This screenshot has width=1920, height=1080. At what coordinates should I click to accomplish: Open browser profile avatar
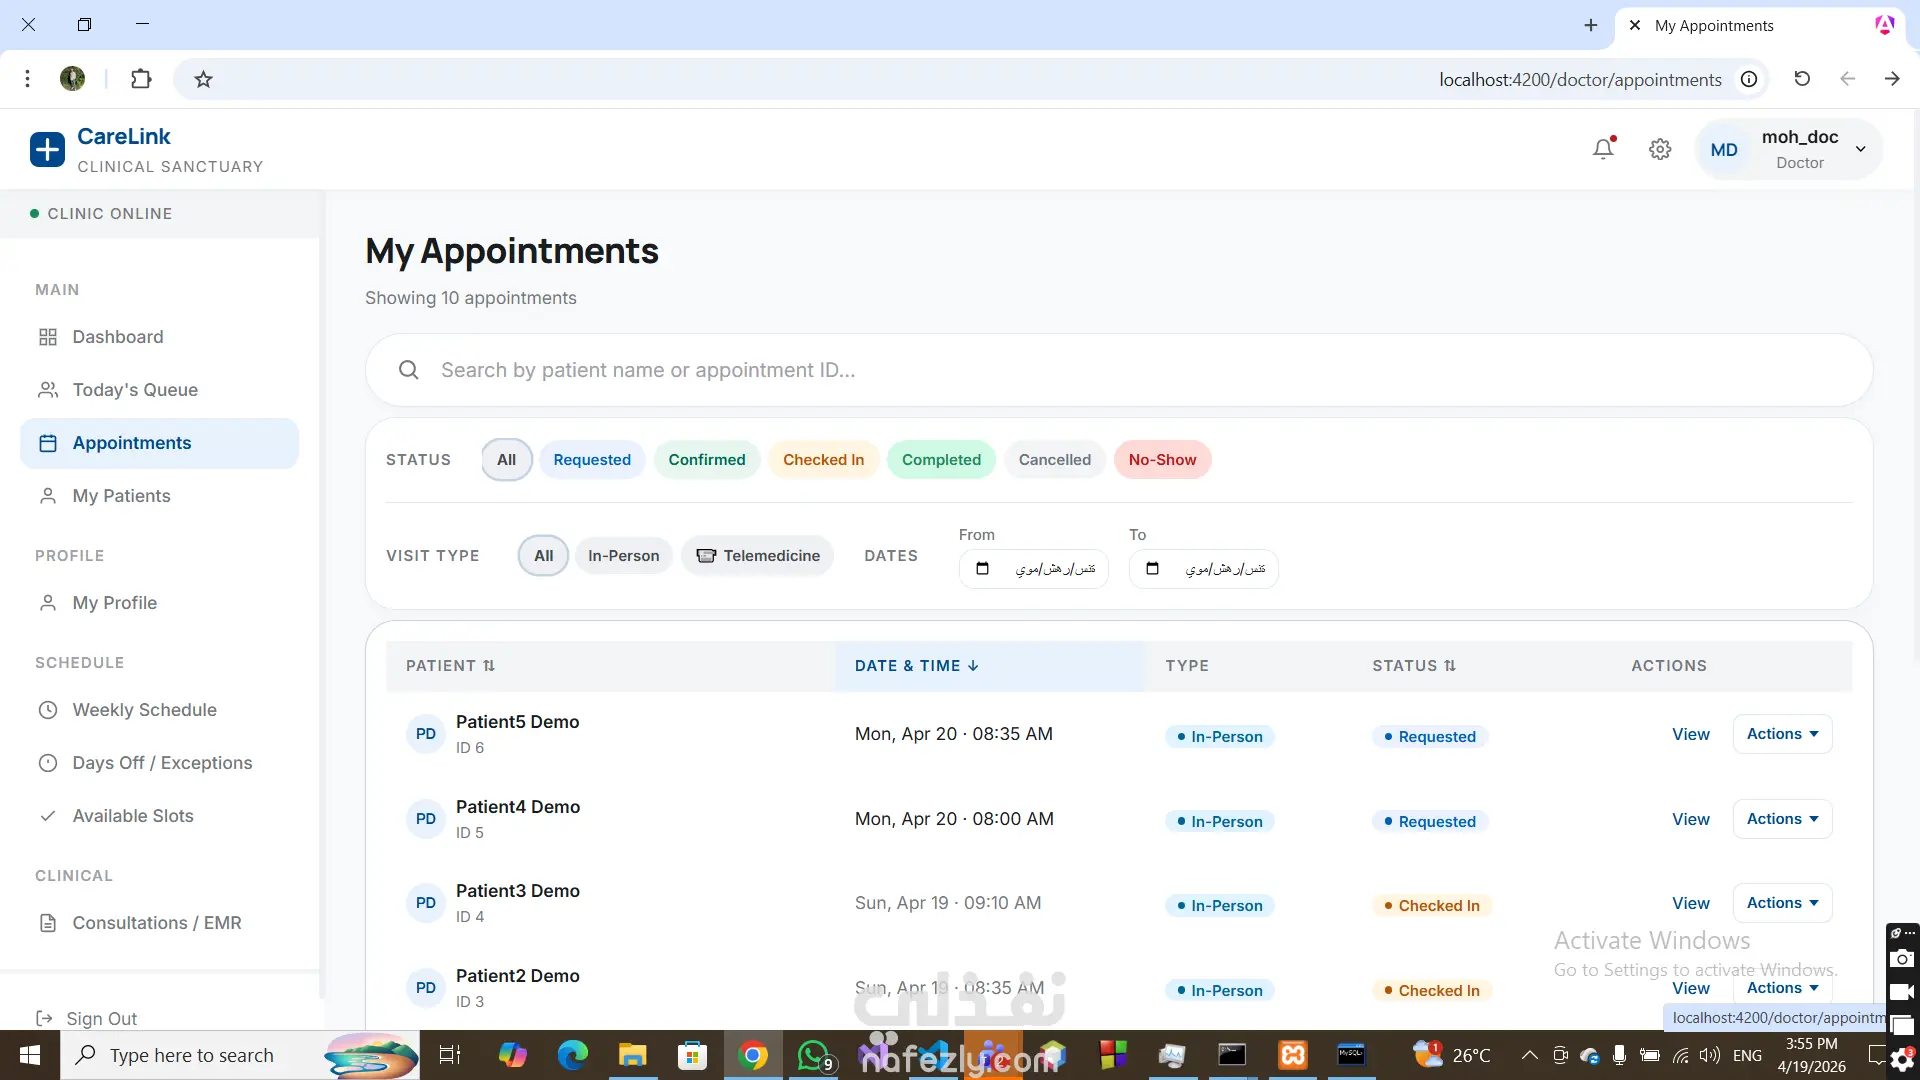(x=73, y=79)
